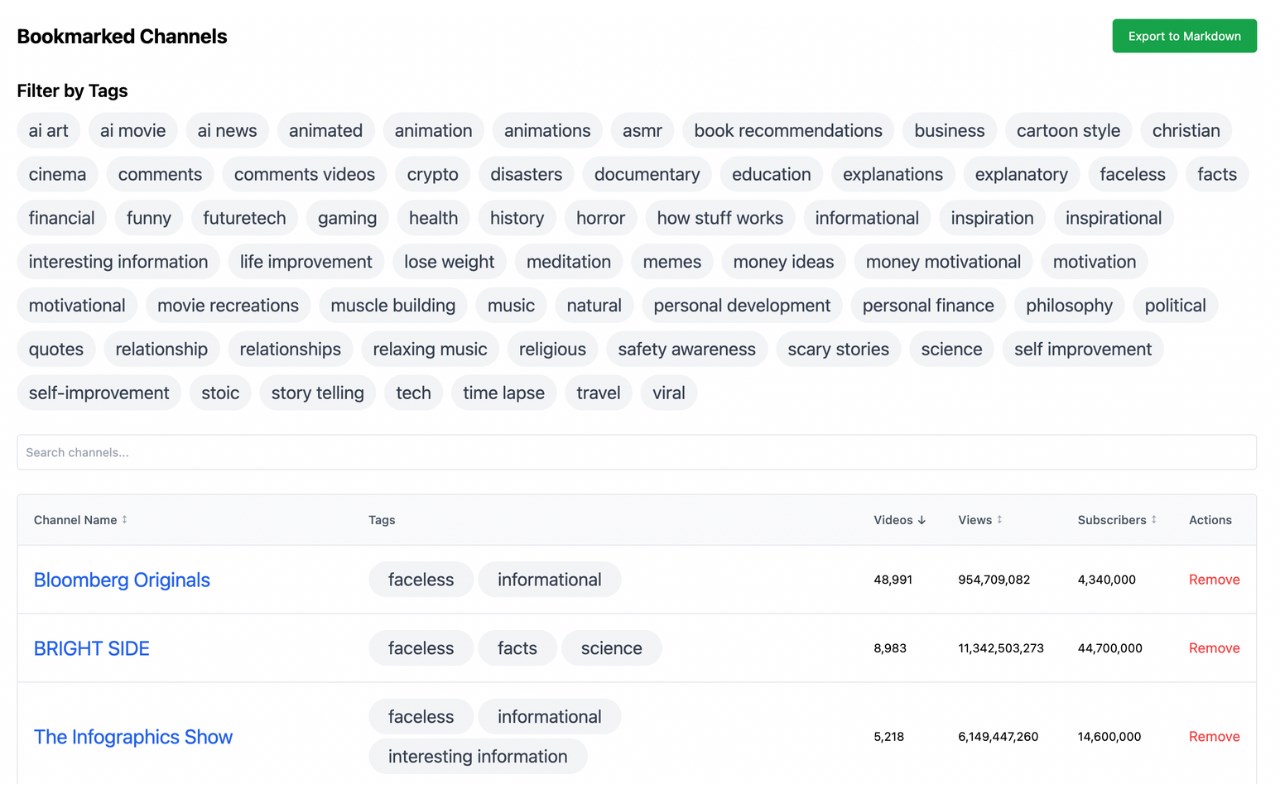Image resolution: width=1280 pixels, height=800 pixels.
Task: Choose the 'facts' chip in tag filters
Action: (x=1217, y=174)
